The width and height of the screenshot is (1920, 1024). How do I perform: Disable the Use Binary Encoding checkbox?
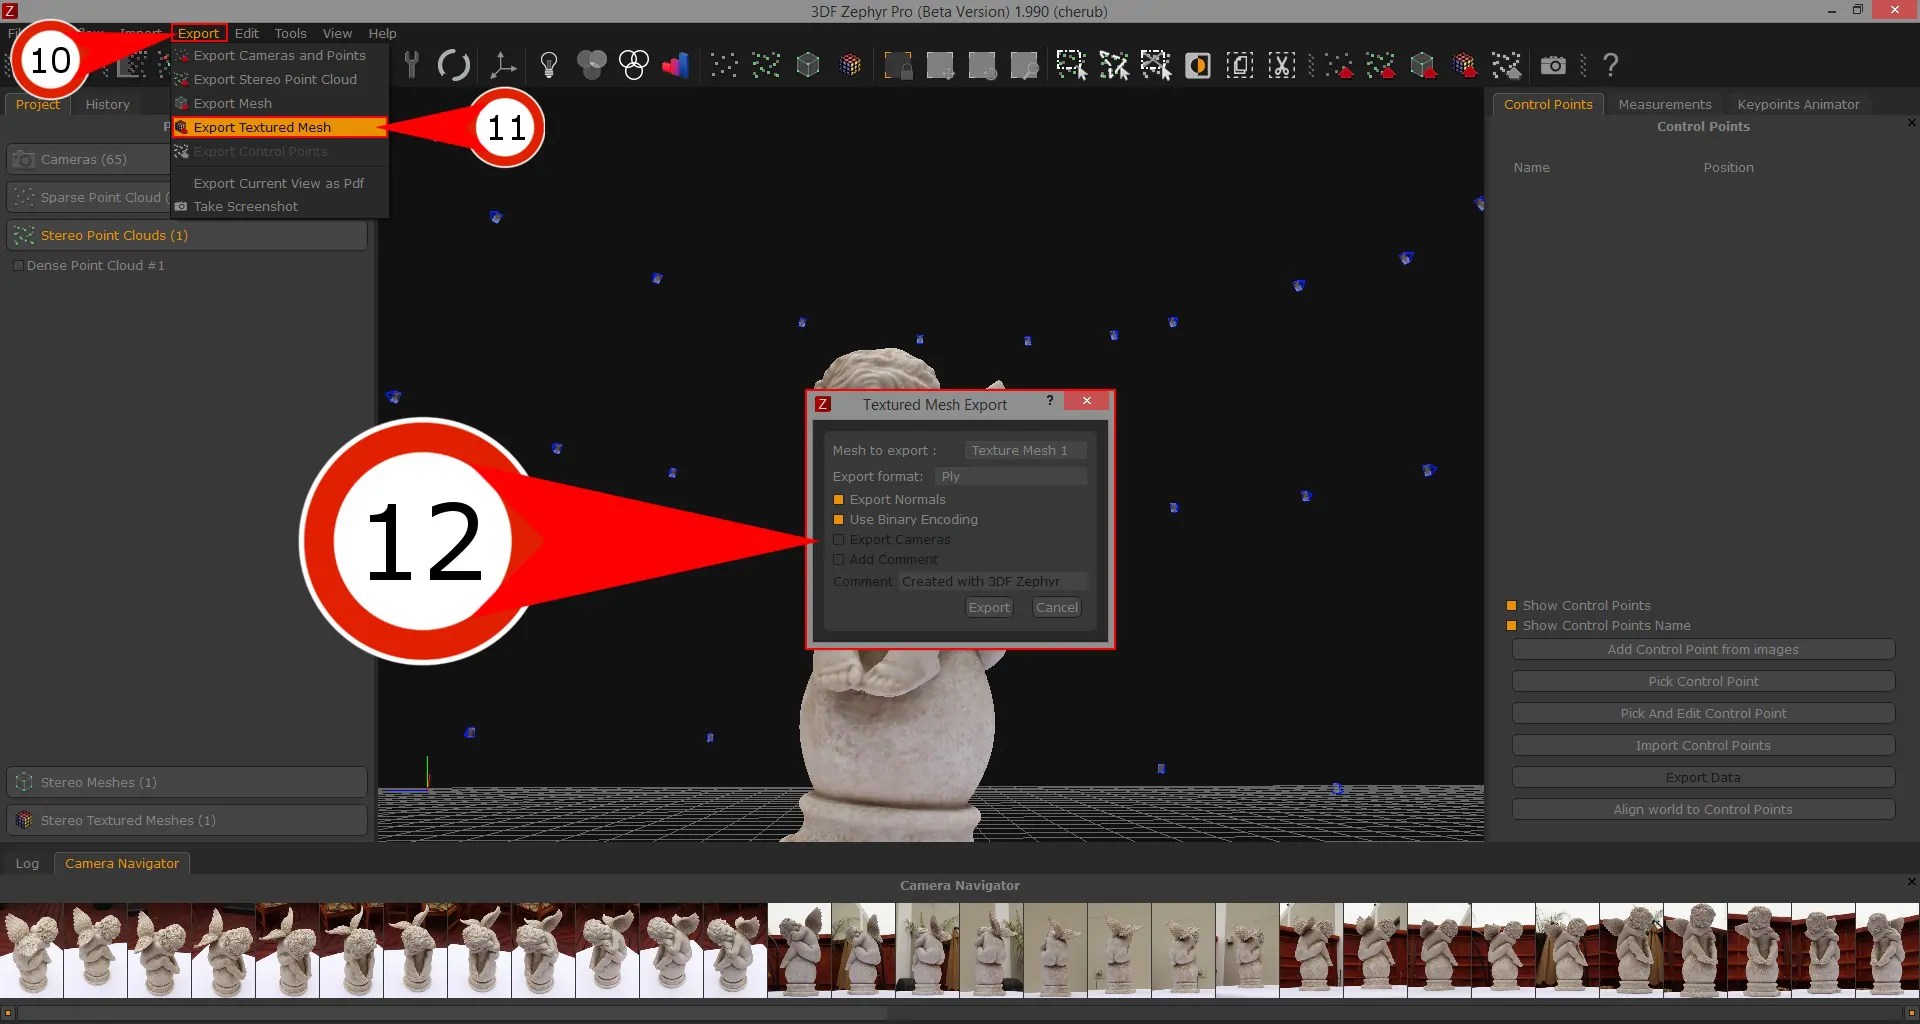tap(840, 519)
